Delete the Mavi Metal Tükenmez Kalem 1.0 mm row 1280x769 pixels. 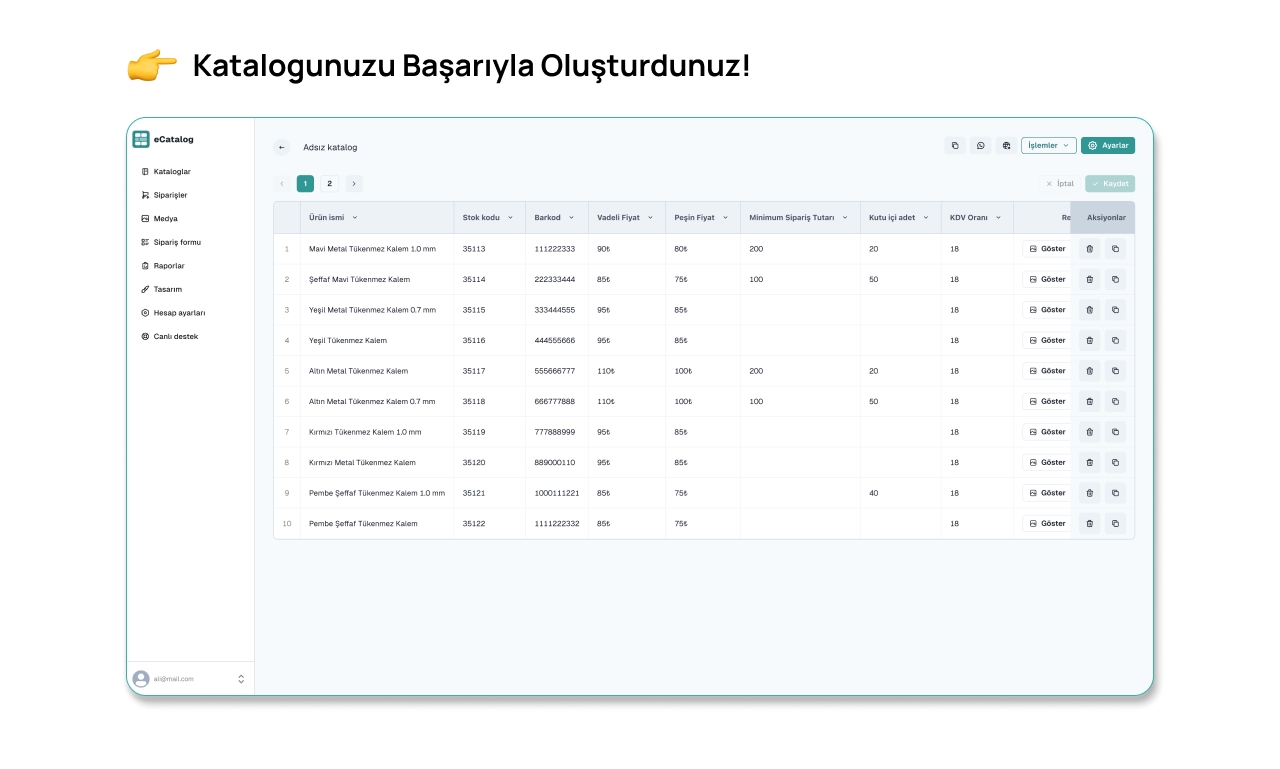click(x=1089, y=249)
